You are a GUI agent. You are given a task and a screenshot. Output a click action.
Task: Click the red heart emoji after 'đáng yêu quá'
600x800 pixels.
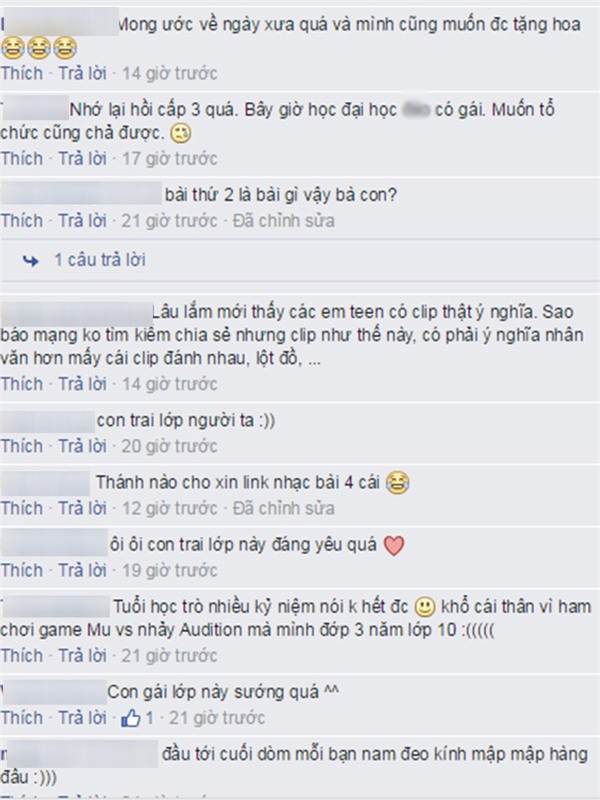click(x=394, y=545)
